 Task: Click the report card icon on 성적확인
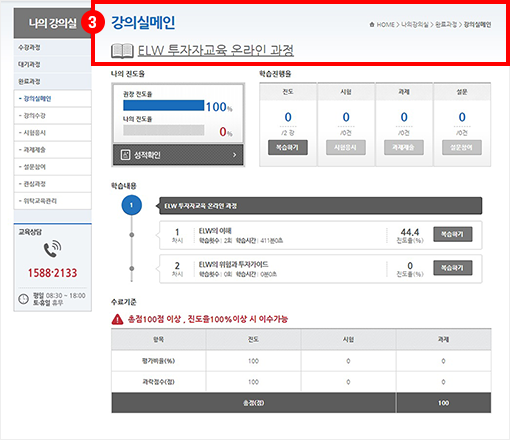(125, 155)
